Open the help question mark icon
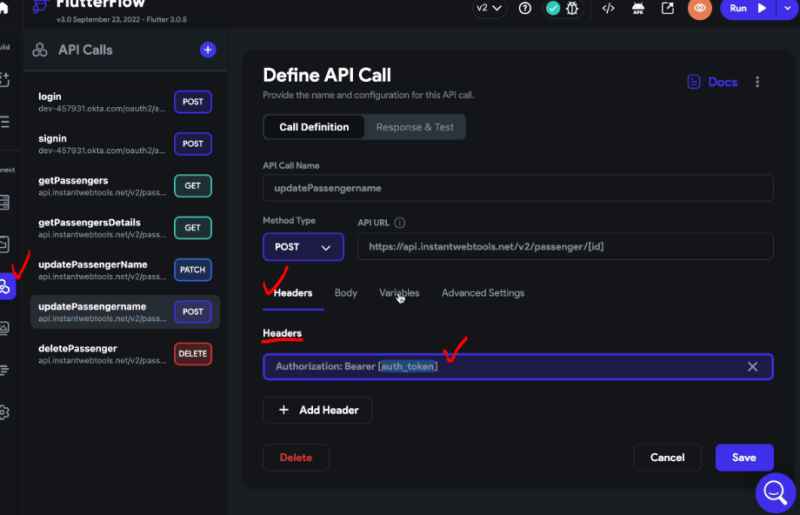 click(x=525, y=8)
